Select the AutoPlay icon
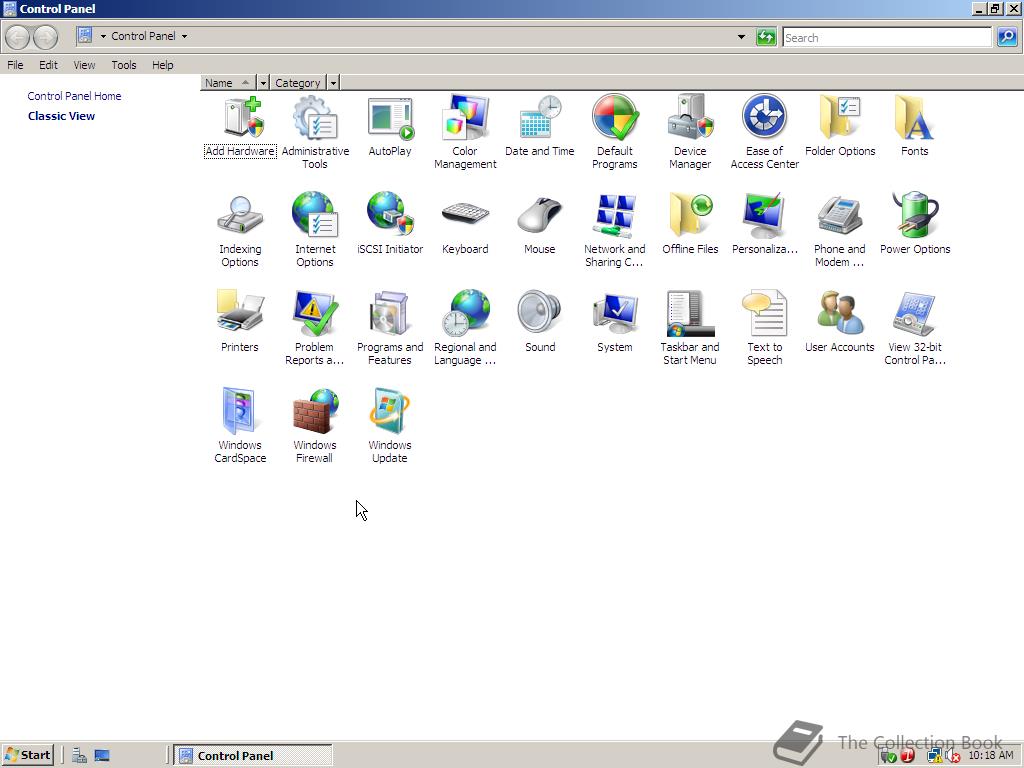Image resolution: width=1024 pixels, height=768 pixels. pyautogui.click(x=390, y=127)
